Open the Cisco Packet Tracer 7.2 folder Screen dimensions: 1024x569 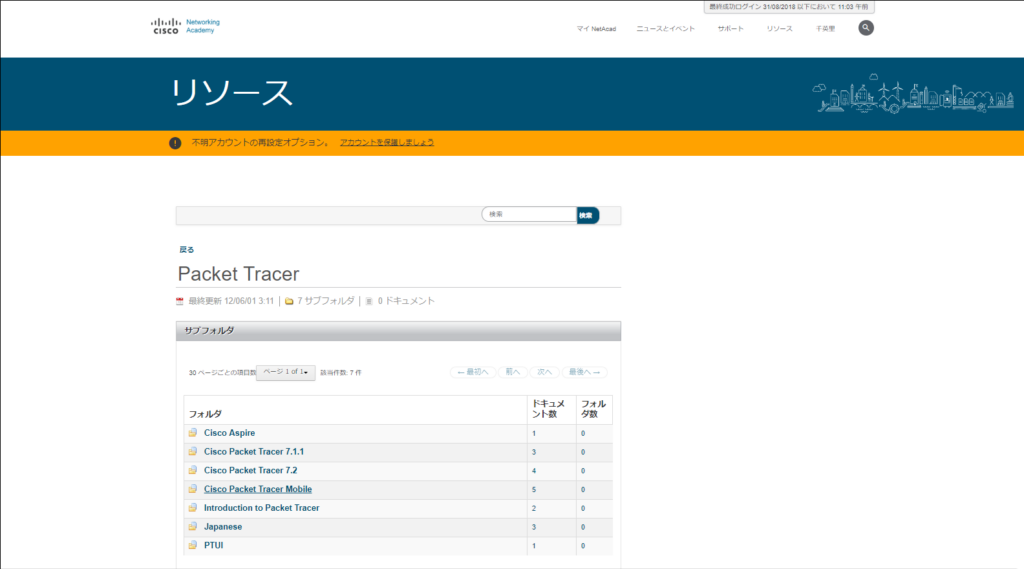click(250, 470)
